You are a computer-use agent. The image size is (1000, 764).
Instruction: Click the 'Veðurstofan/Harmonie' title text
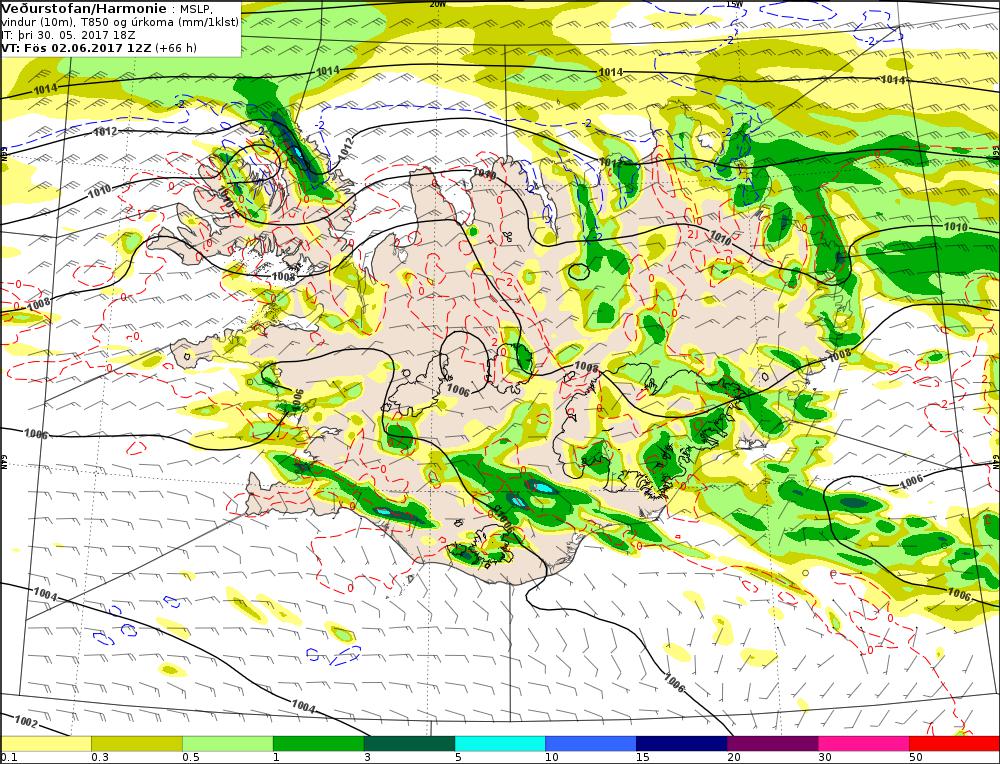coord(84,8)
